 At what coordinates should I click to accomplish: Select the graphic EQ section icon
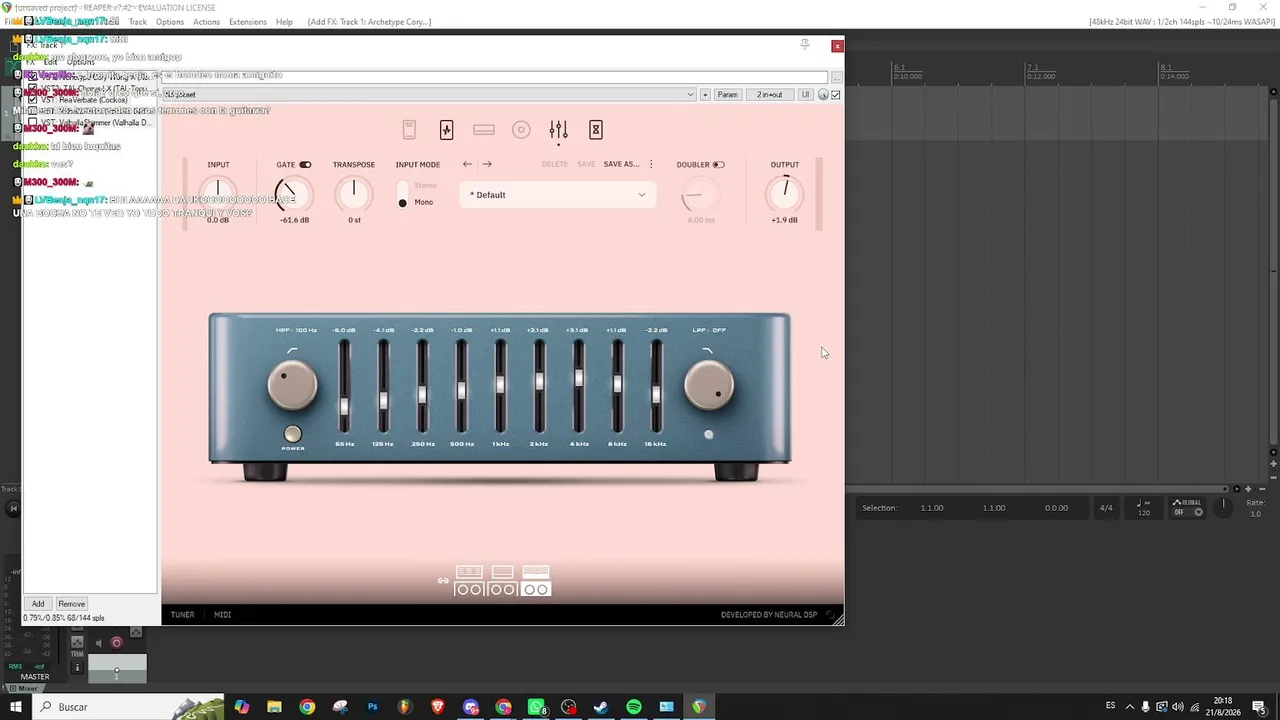click(x=559, y=130)
